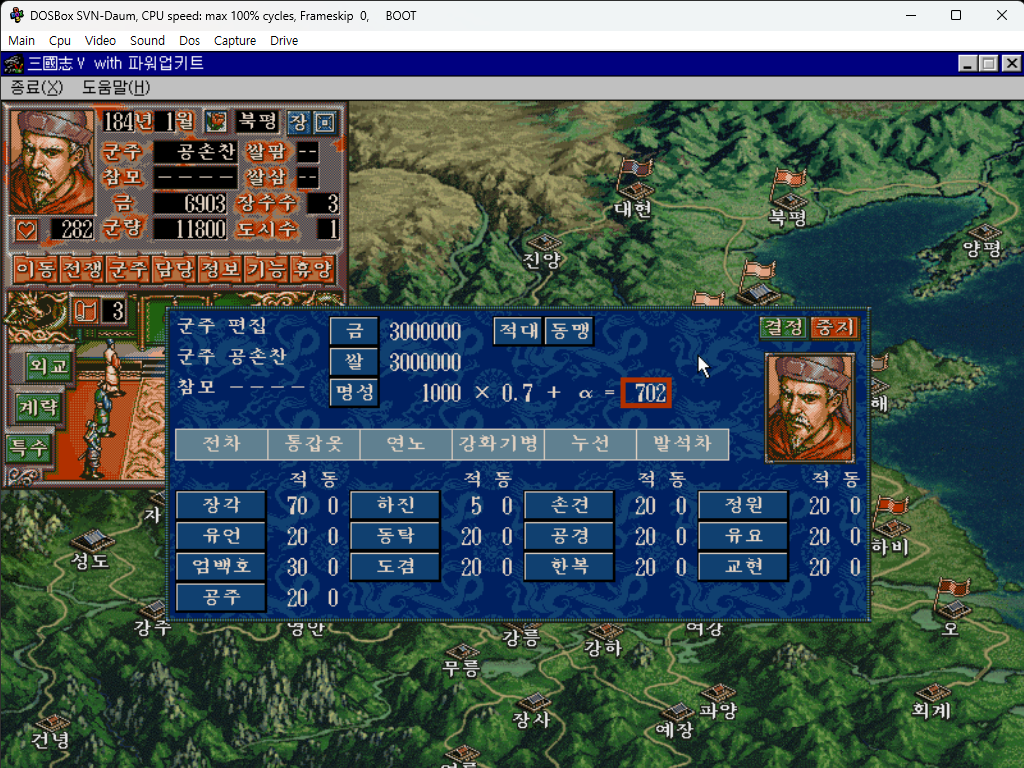The image size is (1024, 768).
Task: Choose ruler 한복 button
Action: (569, 566)
